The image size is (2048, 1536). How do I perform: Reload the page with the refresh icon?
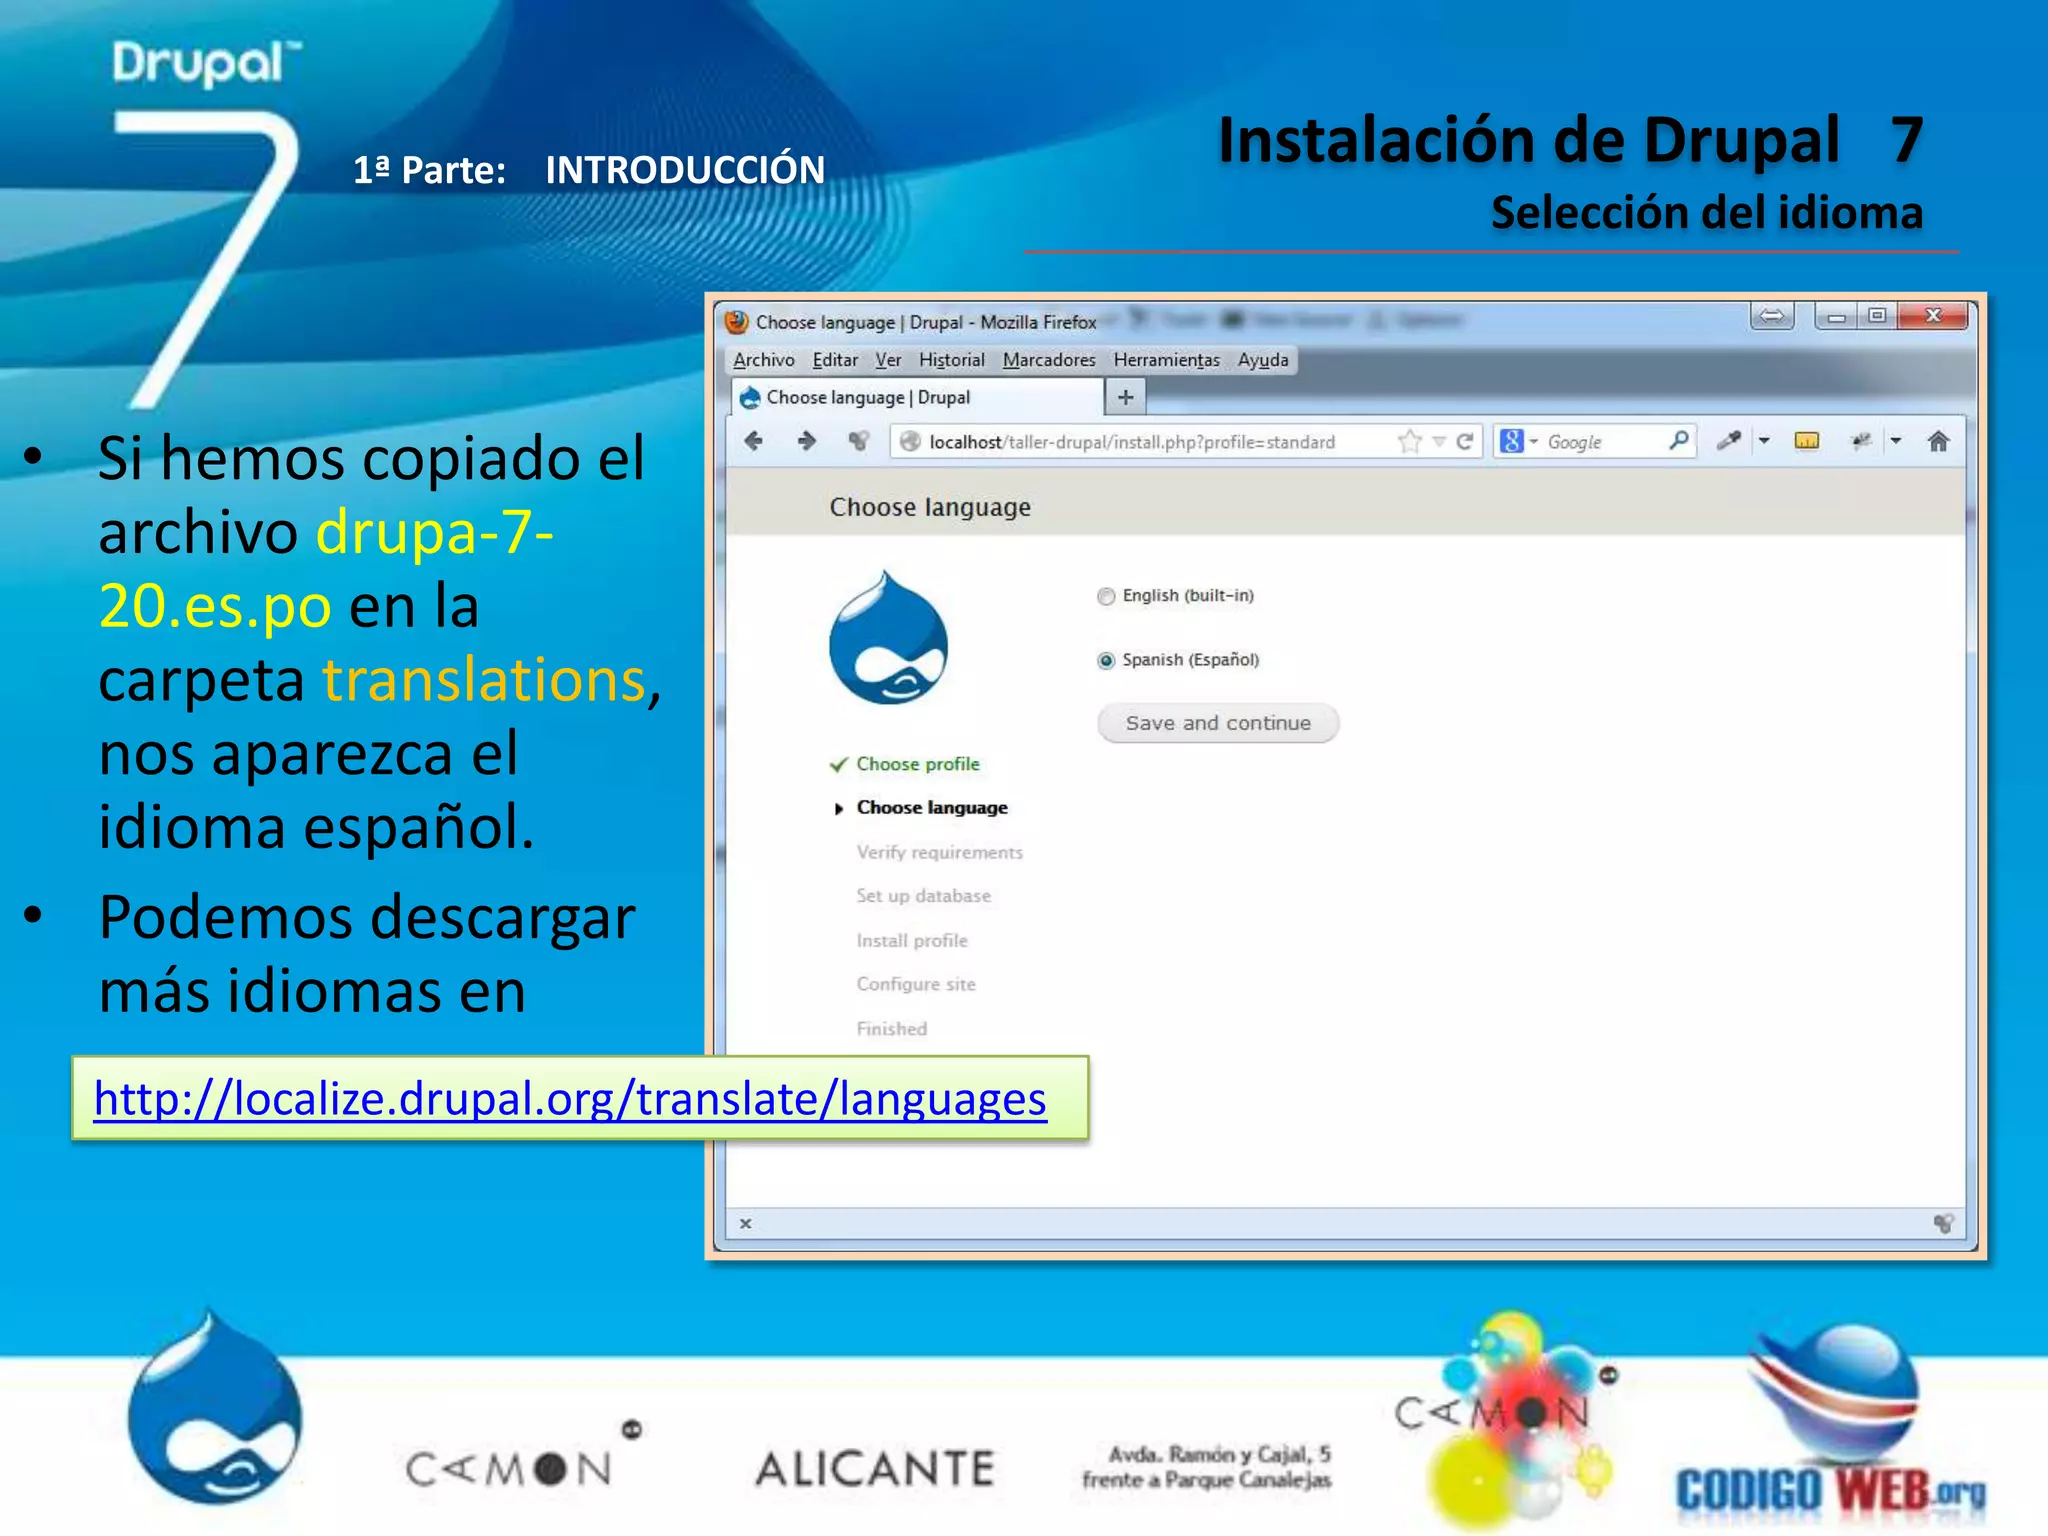click(1464, 441)
